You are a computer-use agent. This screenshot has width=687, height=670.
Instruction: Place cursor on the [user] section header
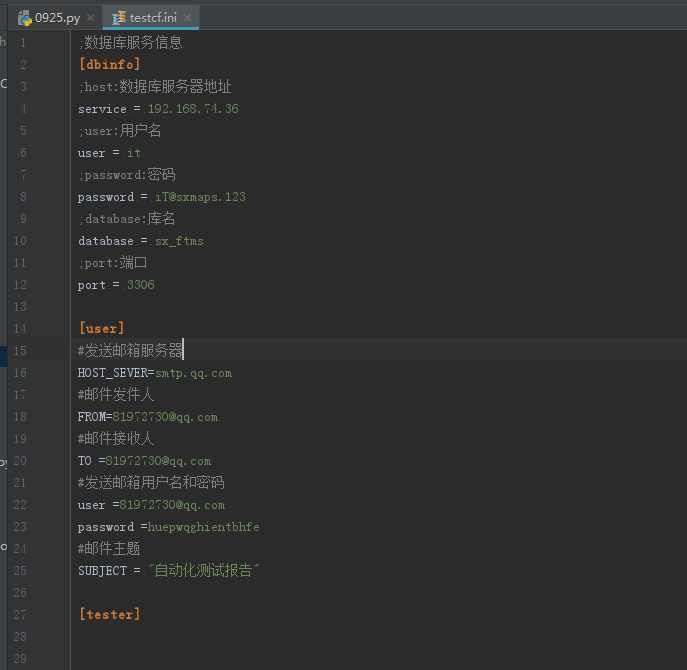tap(101, 329)
